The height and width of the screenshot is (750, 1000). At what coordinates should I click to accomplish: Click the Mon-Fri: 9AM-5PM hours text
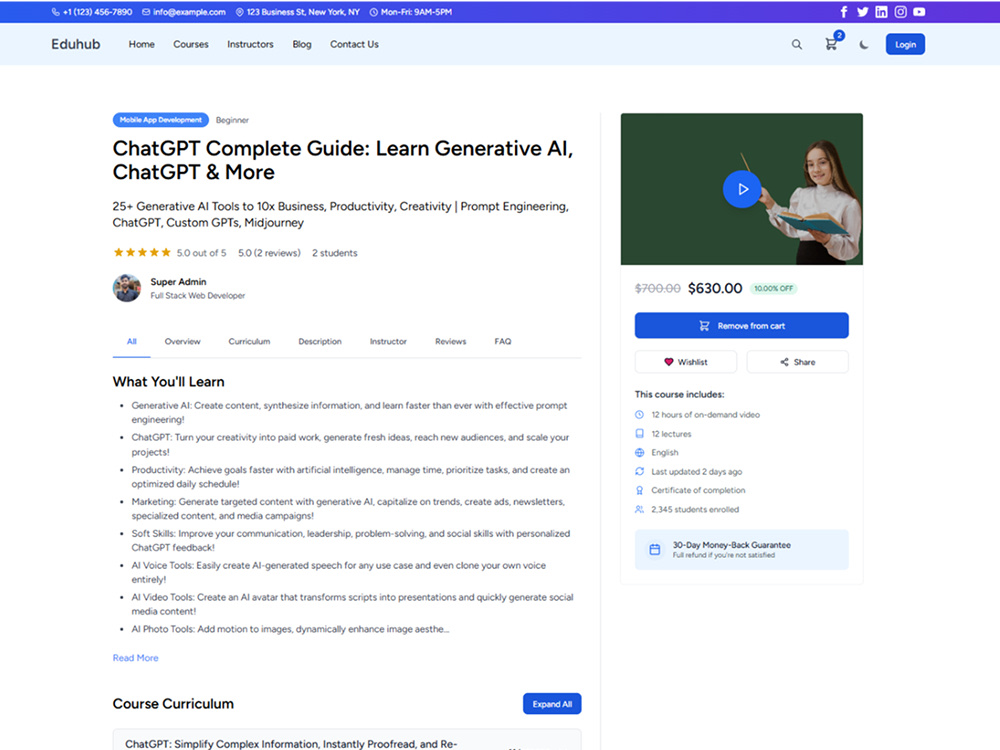pos(416,12)
